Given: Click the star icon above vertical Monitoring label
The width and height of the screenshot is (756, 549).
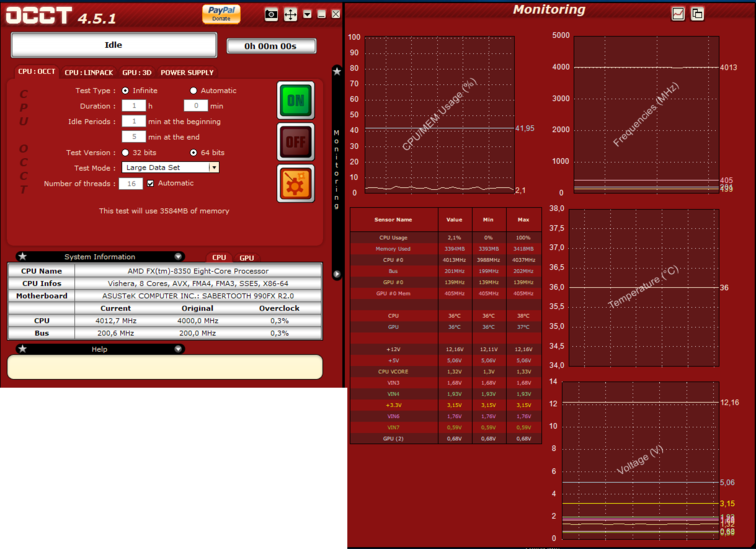Looking at the screenshot, I should tap(337, 72).
